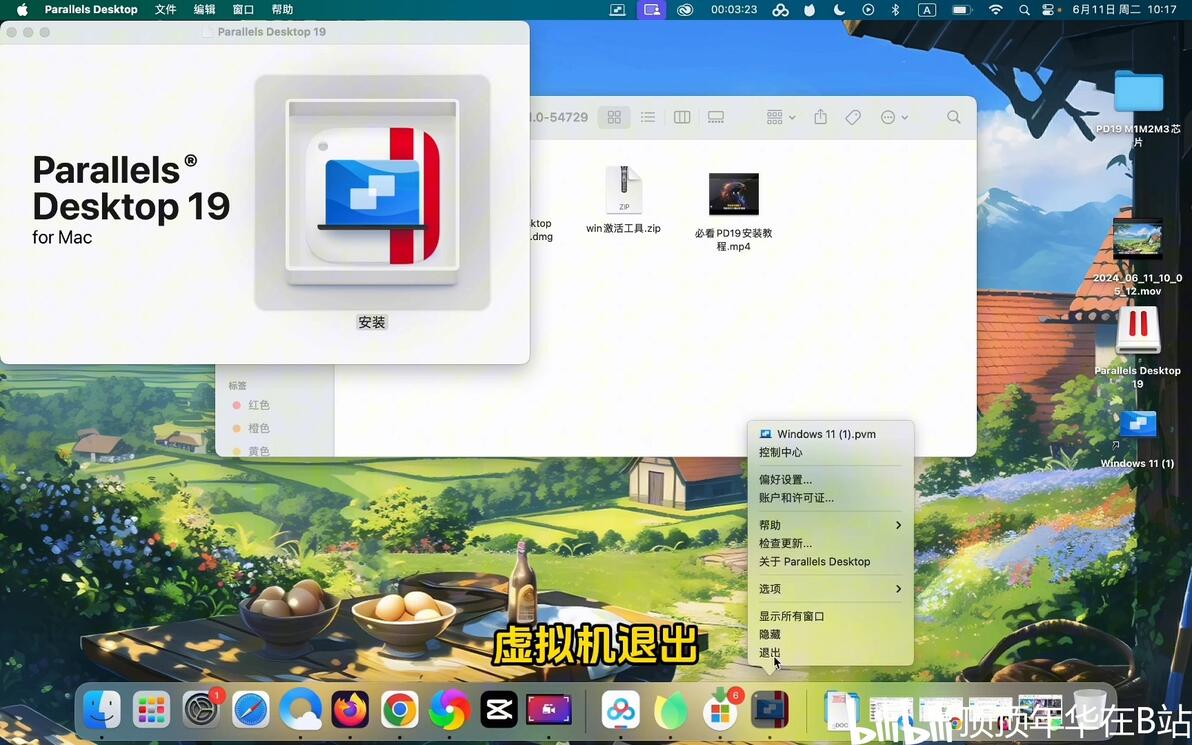Screen dimensions: 1192x745
Task: Switch Finder to gallery view
Action: click(x=715, y=117)
